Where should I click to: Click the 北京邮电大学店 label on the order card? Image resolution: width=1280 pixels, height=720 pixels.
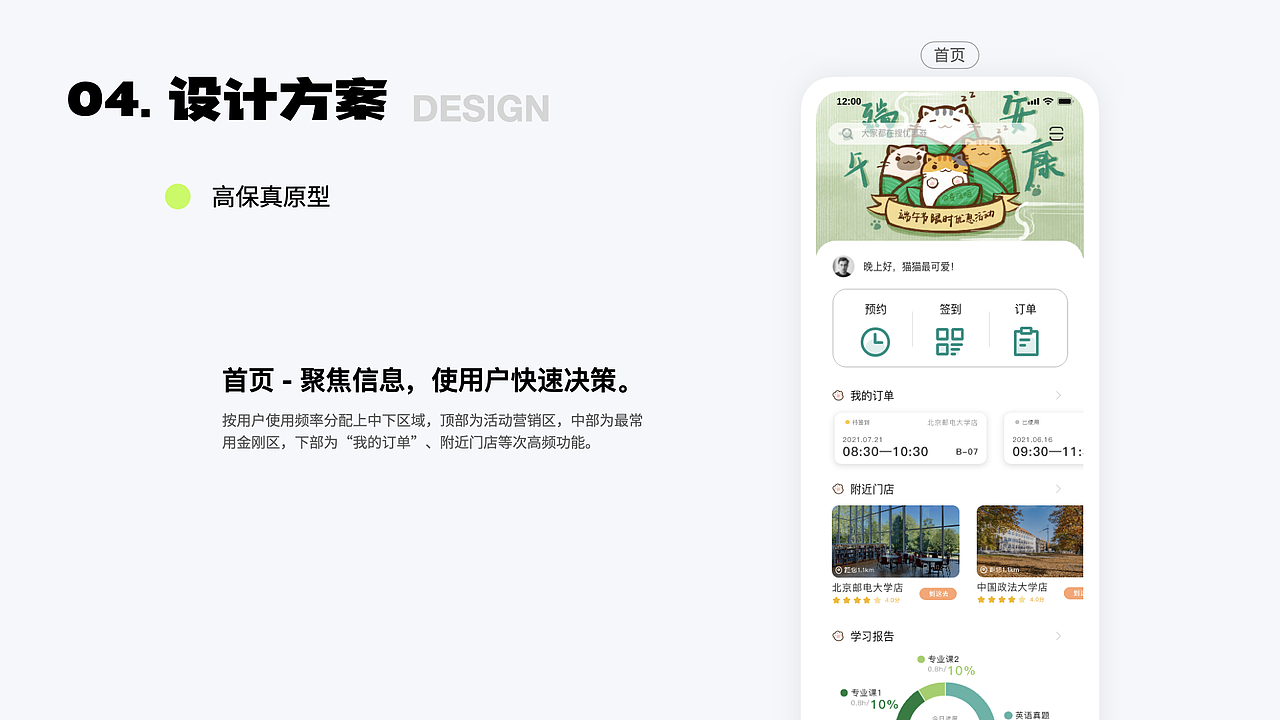(x=953, y=423)
